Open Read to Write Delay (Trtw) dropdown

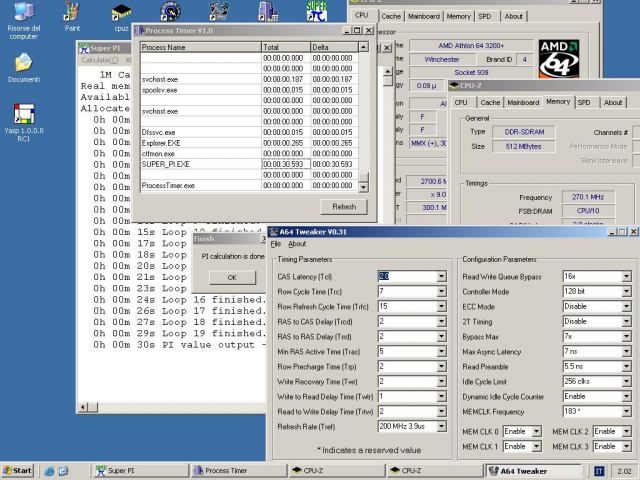pos(441,412)
